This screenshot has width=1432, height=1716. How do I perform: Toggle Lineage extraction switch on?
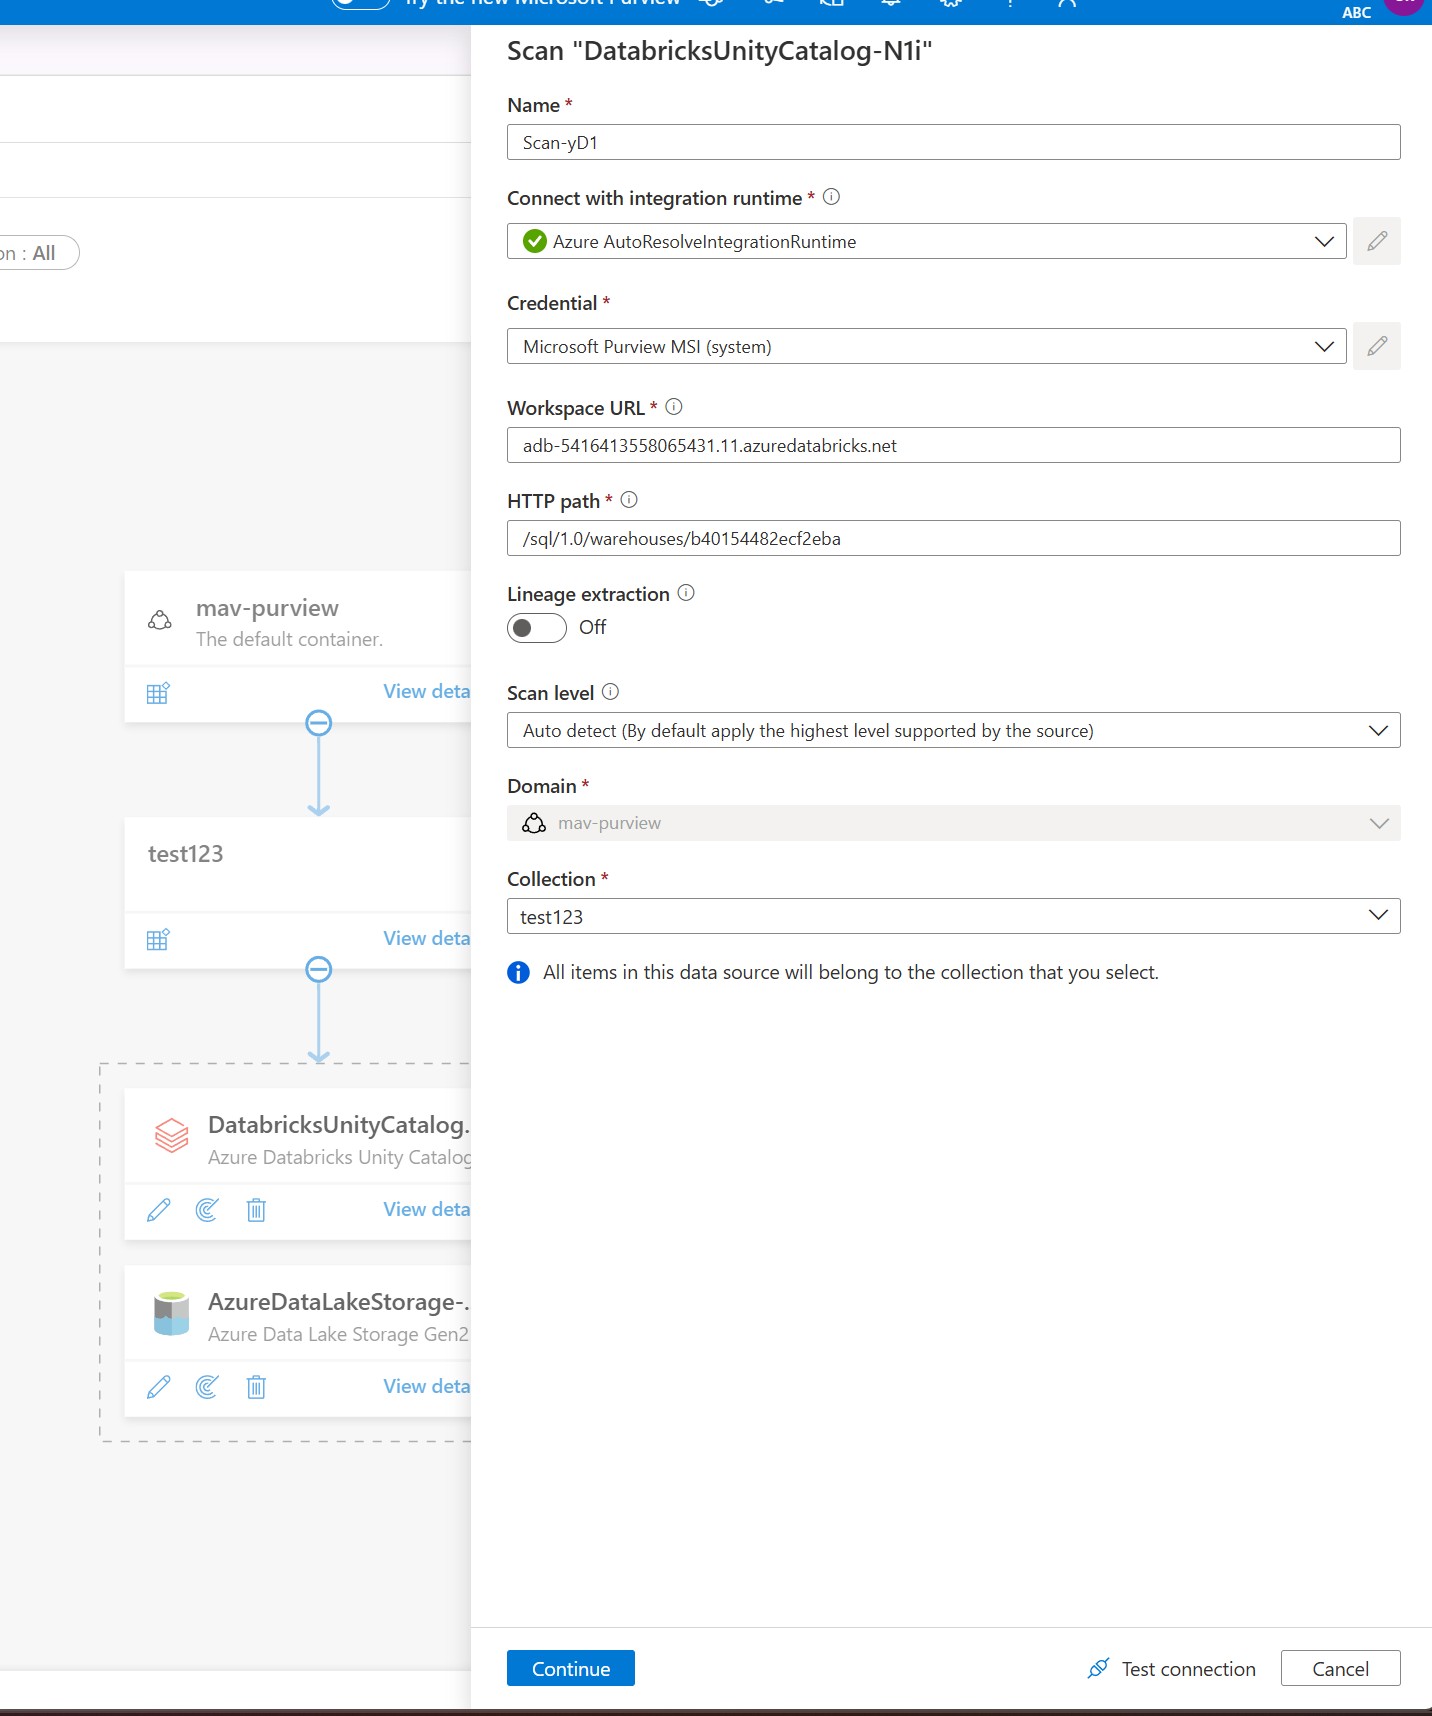537,628
